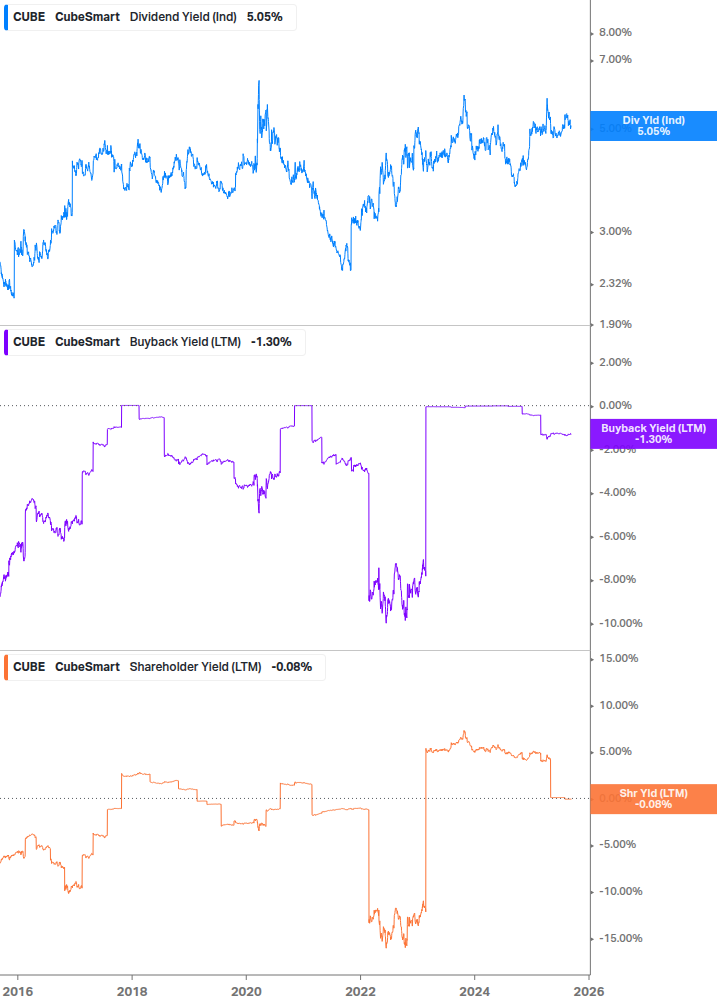
Task: Click the -4.00% buyback yield axis label
Action: (617, 492)
